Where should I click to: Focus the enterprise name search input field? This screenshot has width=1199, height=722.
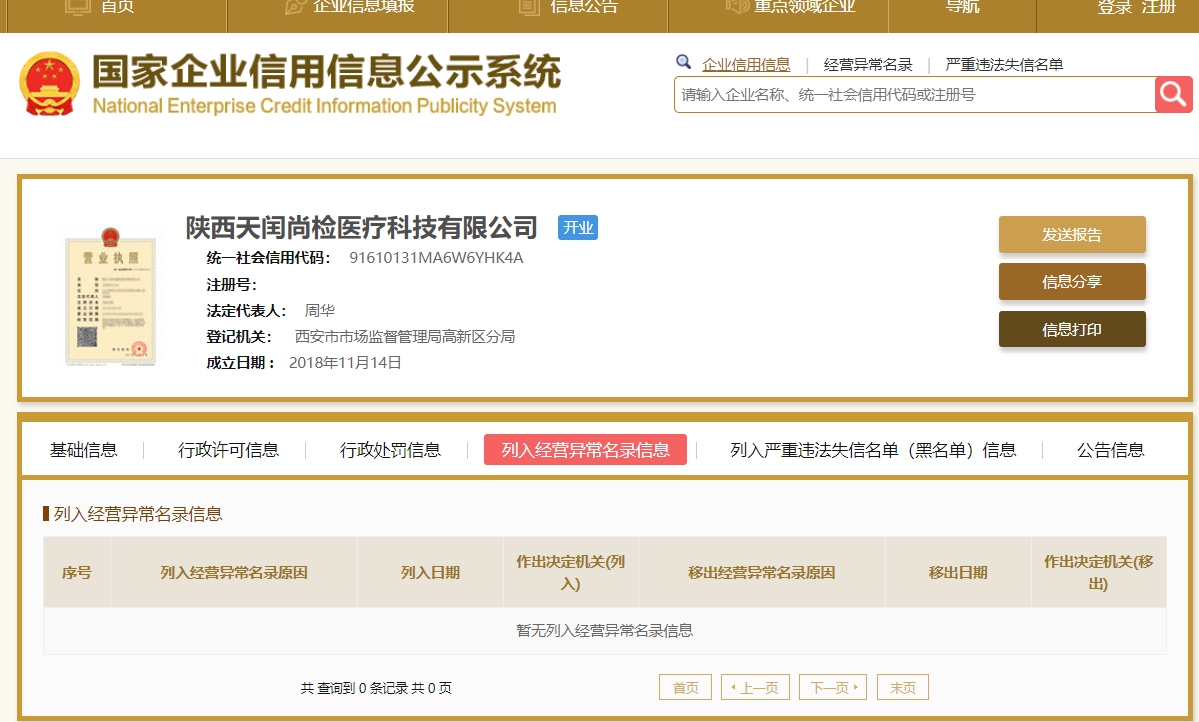[x=915, y=95]
